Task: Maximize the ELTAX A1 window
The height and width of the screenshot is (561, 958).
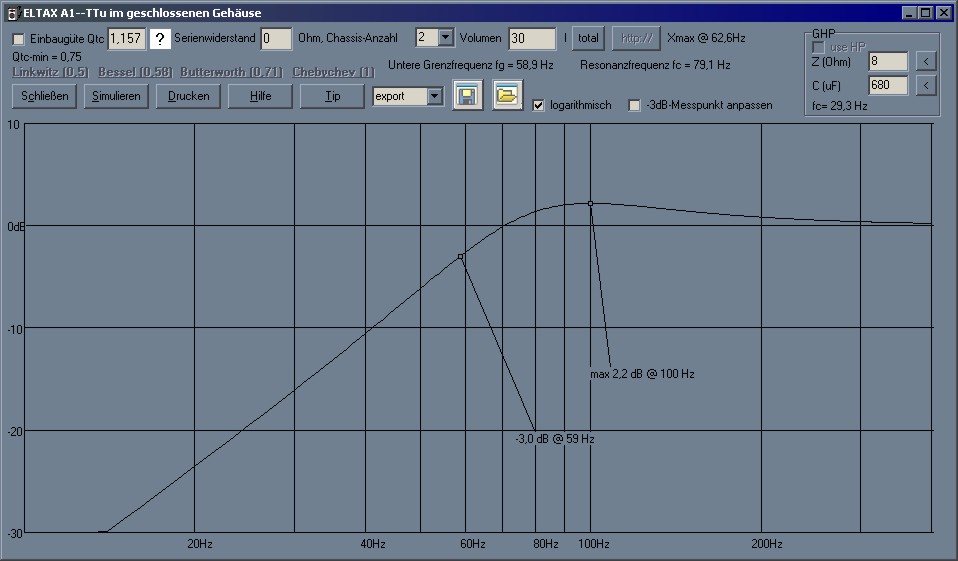Action: point(926,13)
